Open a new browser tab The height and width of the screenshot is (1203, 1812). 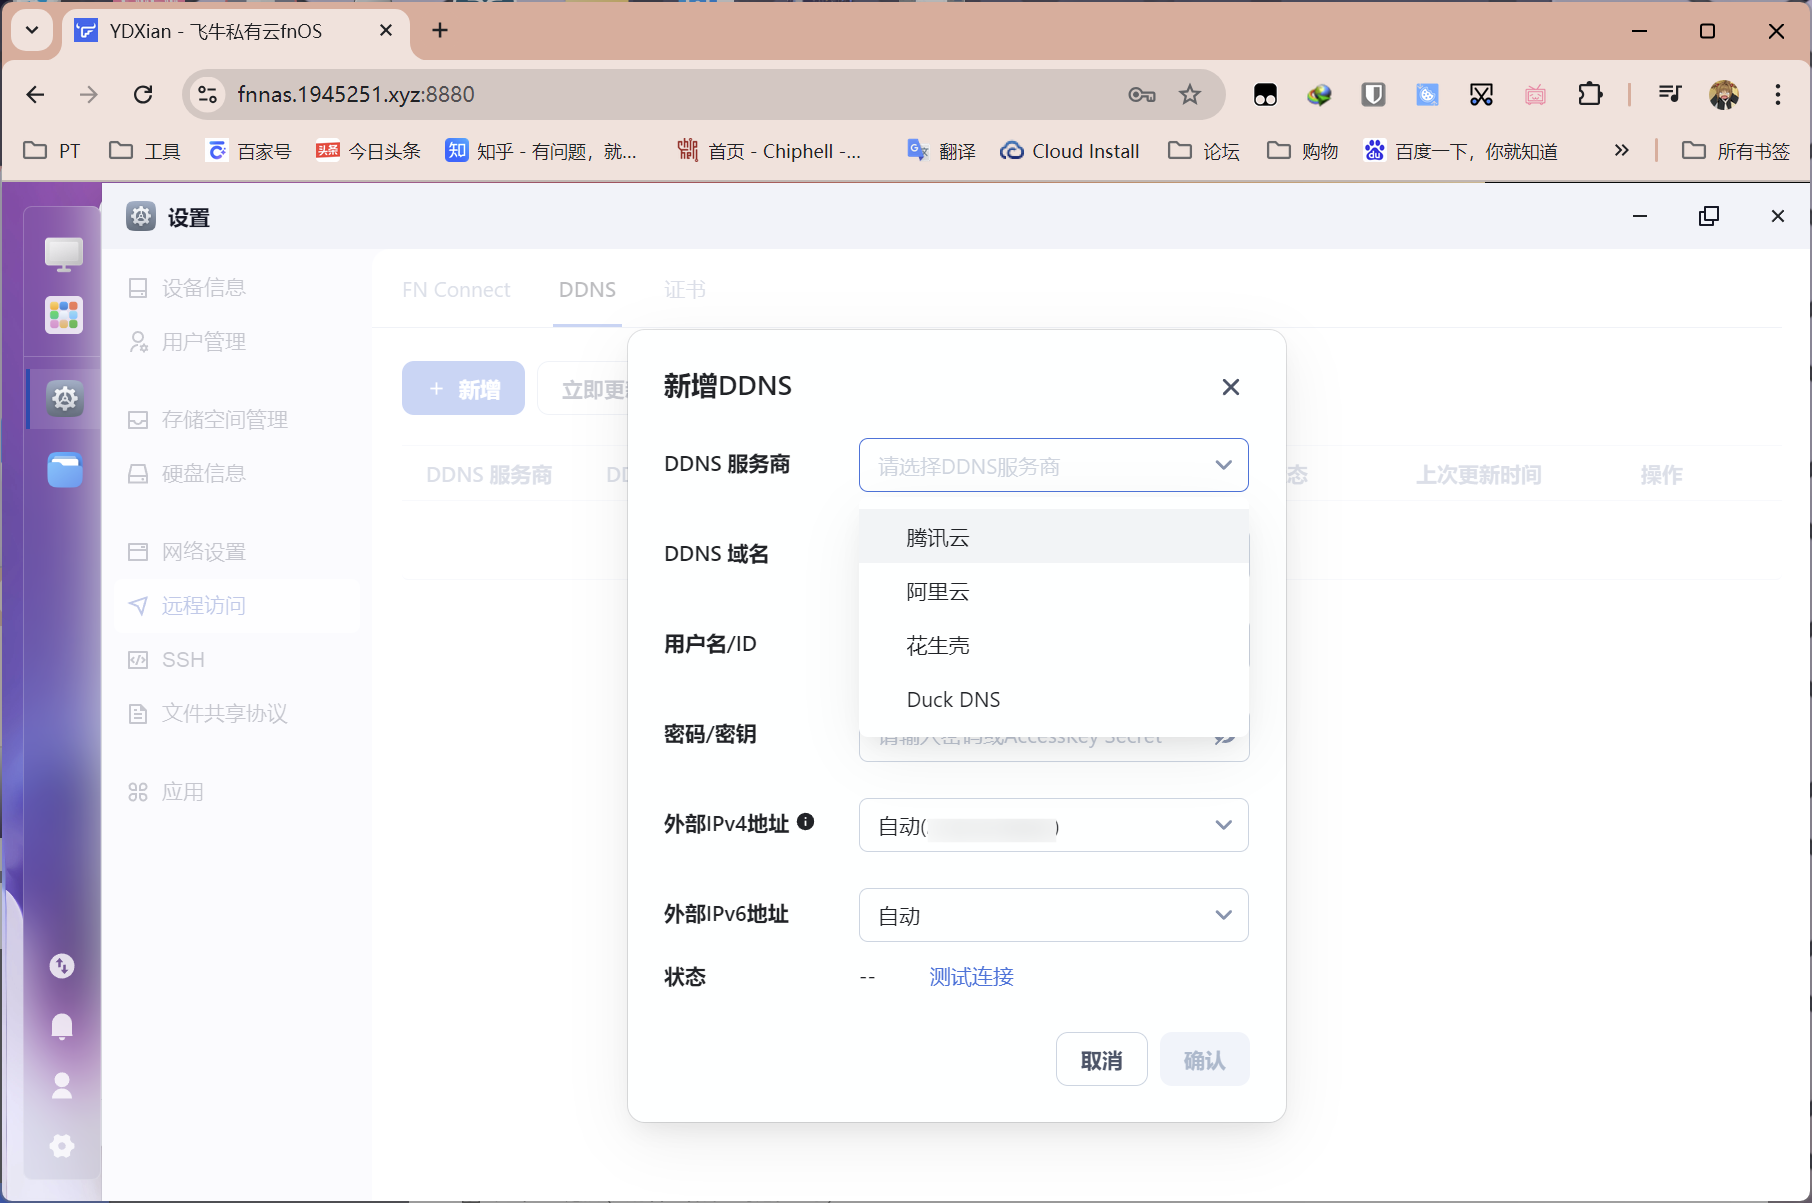click(440, 30)
